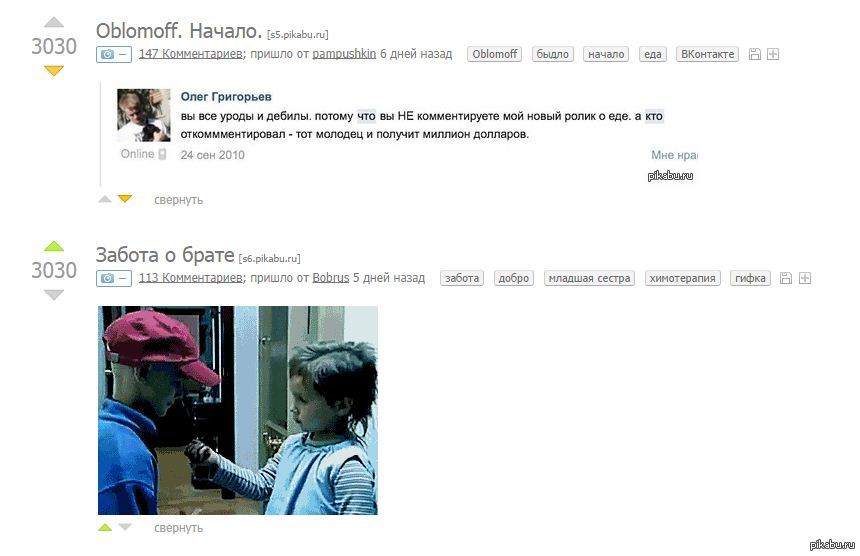
Task: Collapse the Забота о брате post via свернуть
Action: click(178, 528)
